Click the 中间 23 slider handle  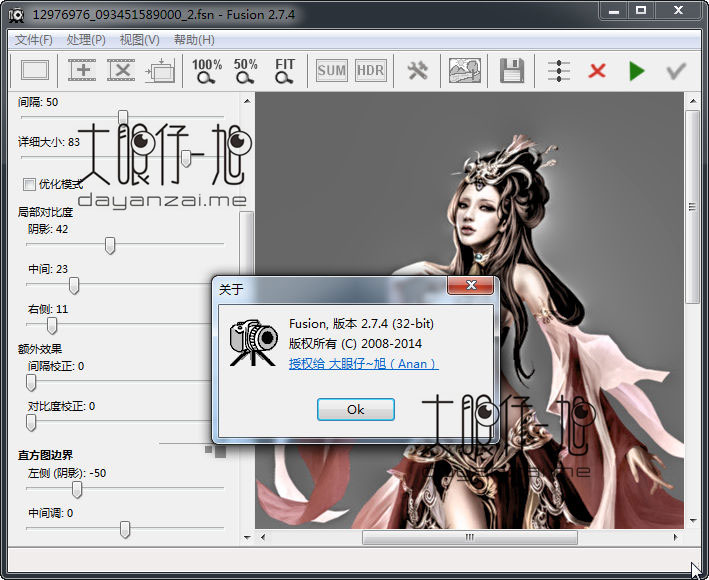point(74,285)
